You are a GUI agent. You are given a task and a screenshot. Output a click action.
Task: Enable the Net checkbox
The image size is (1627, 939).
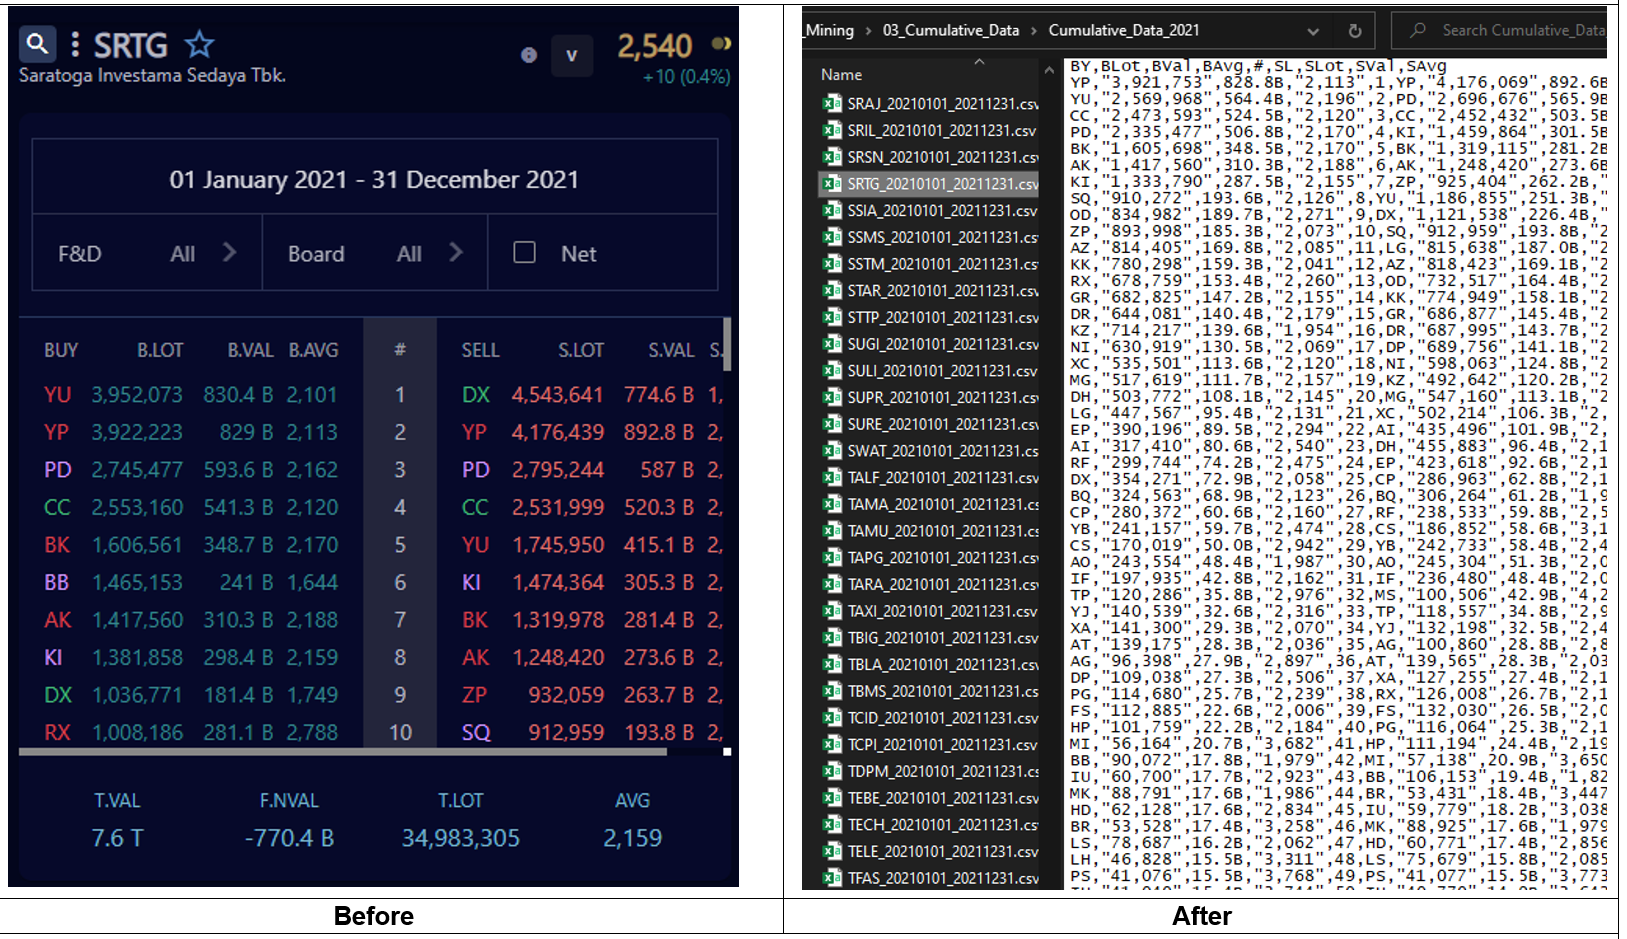click(x=524, y=252)
